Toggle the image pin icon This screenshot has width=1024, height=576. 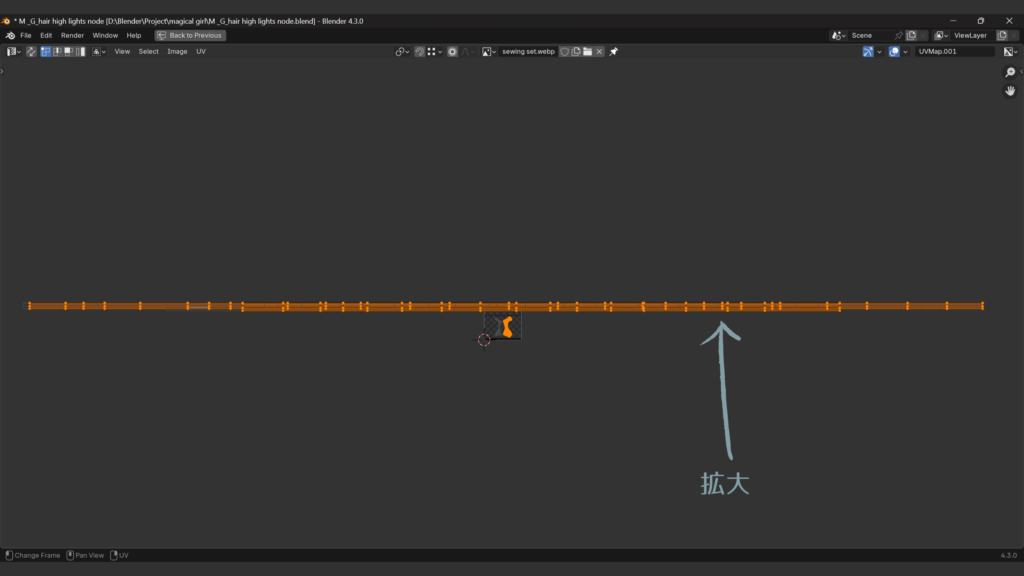pyautogui.click(x=614, y=51)
